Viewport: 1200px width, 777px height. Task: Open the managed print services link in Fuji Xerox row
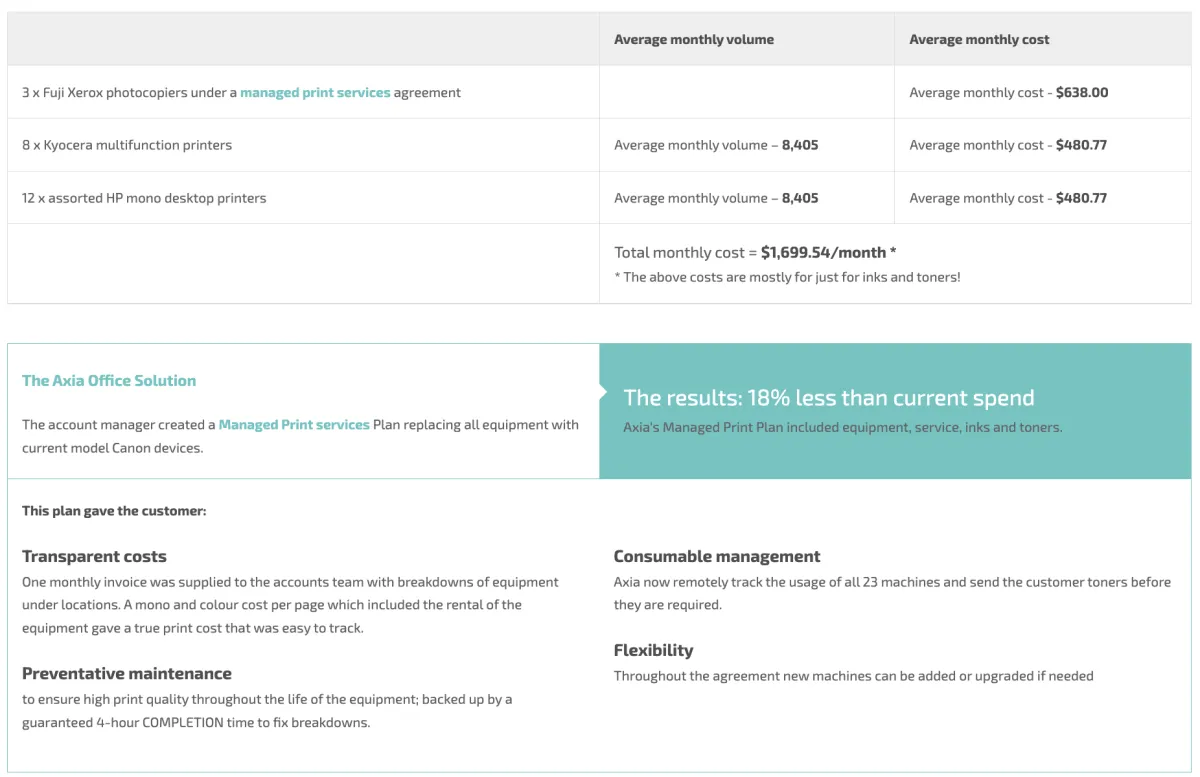click(315, 93)
